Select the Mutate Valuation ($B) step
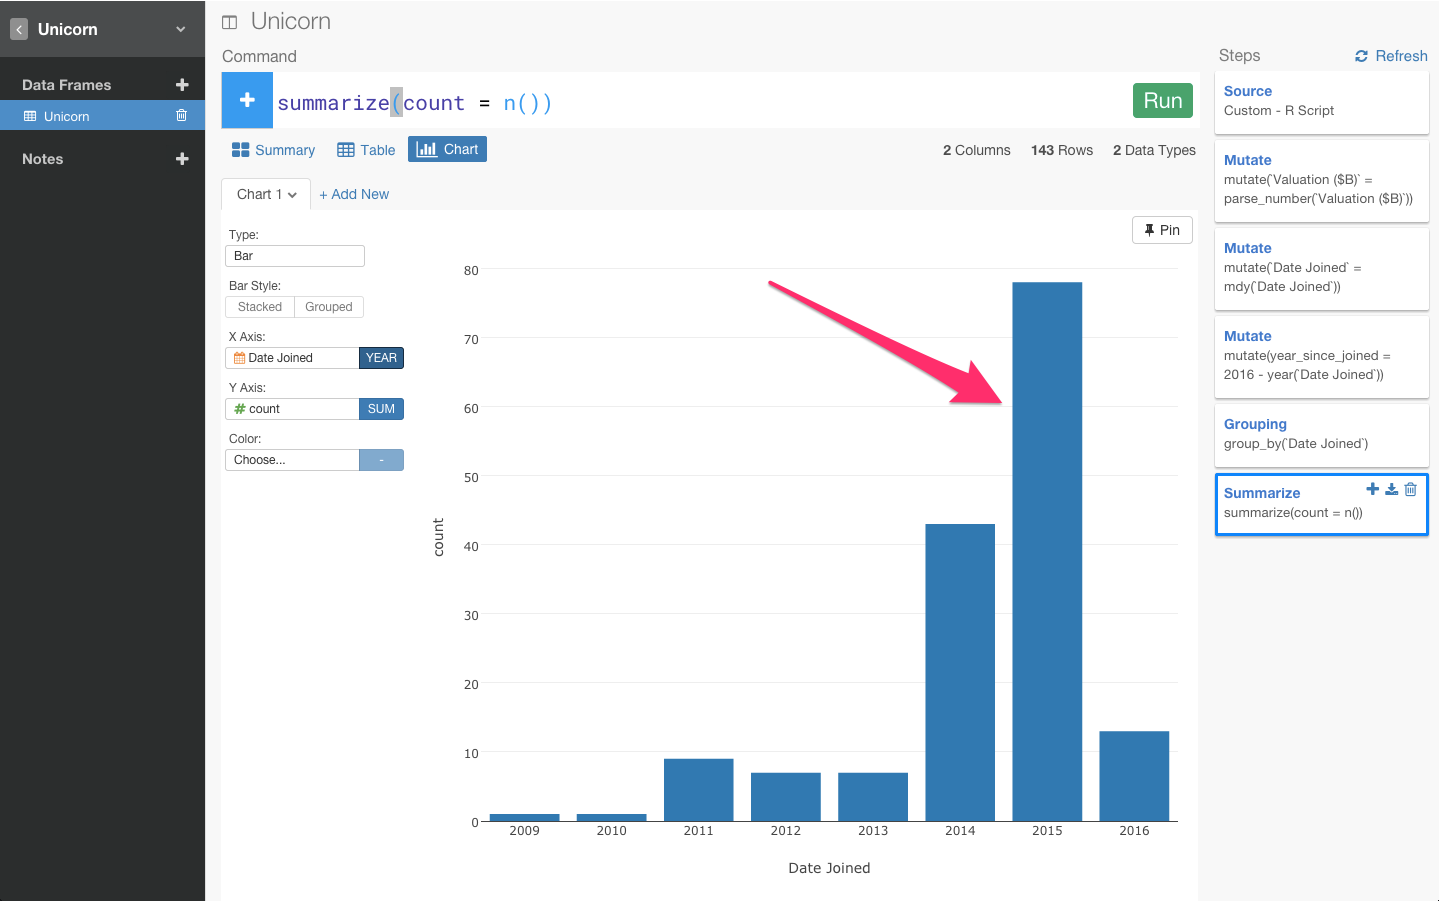1439x901 pixels. click(1322, 181)
